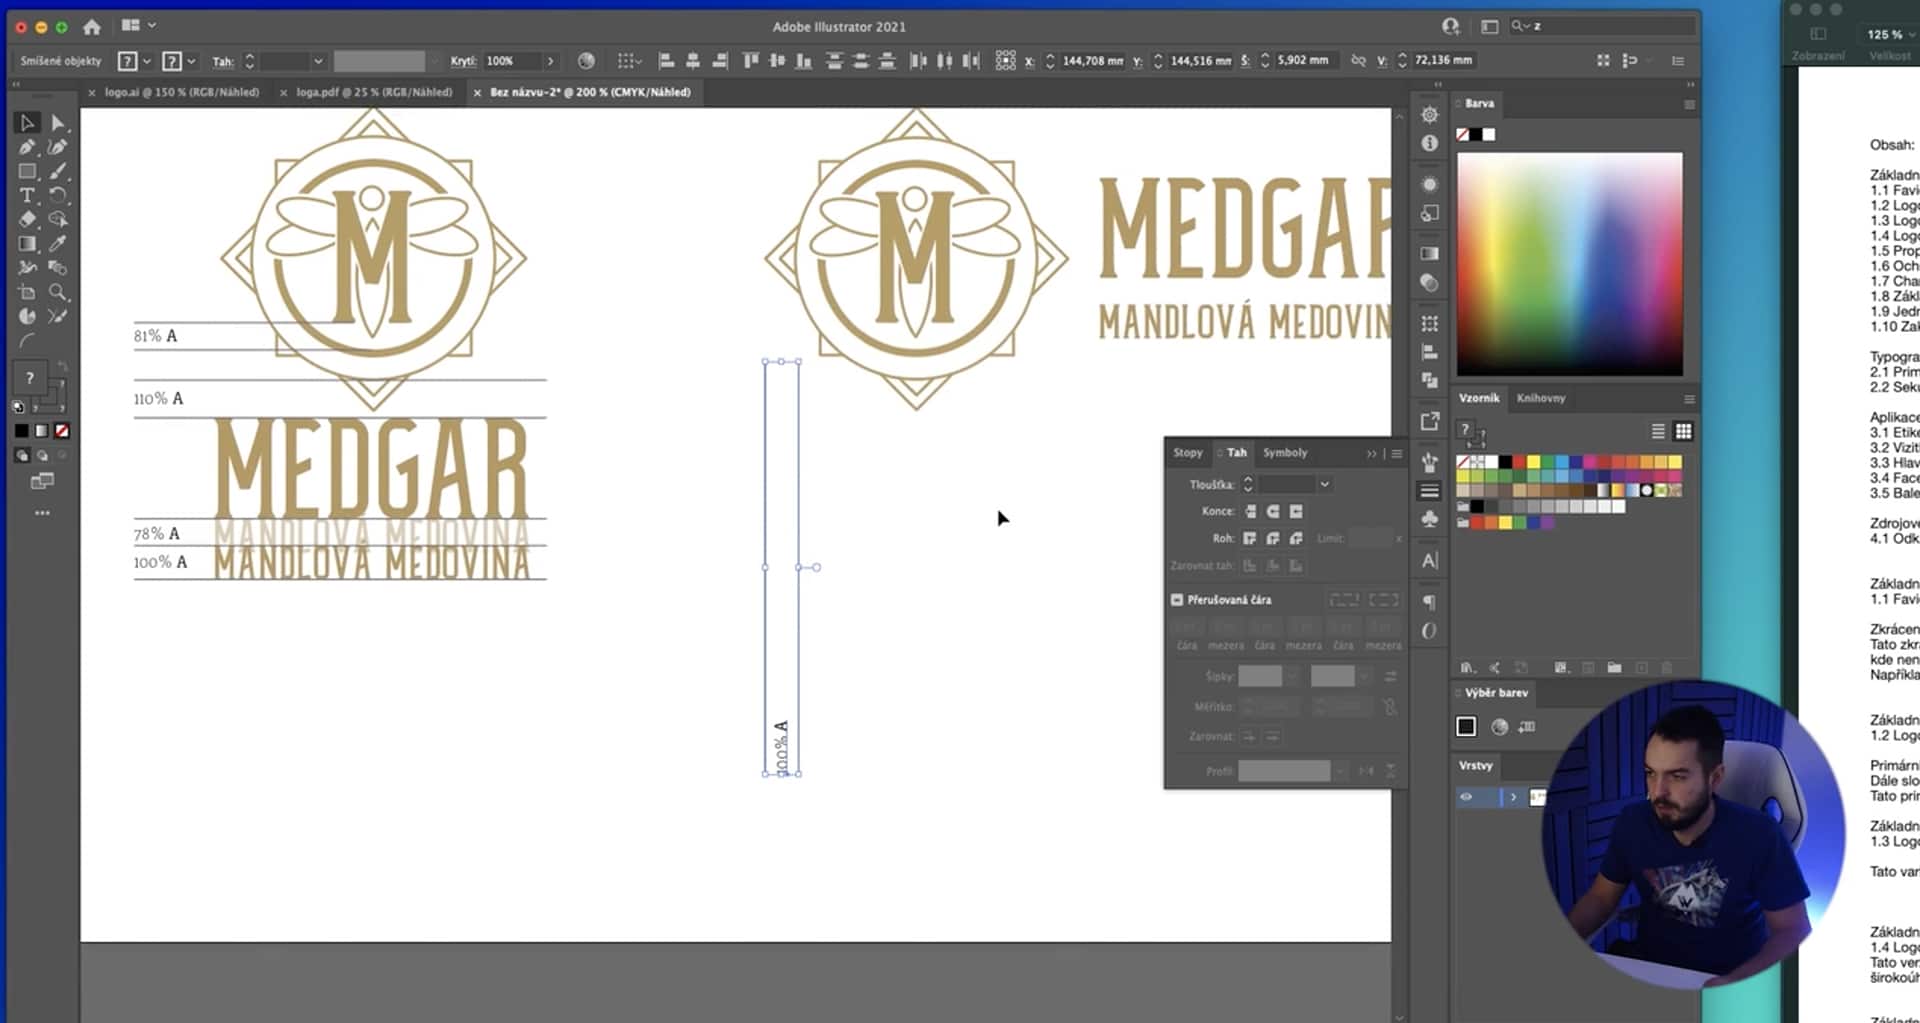Expand the layer chevron in Vrstvy
The width and height of the screenshot is (1920, 1023).
(x=1513, y=797)
